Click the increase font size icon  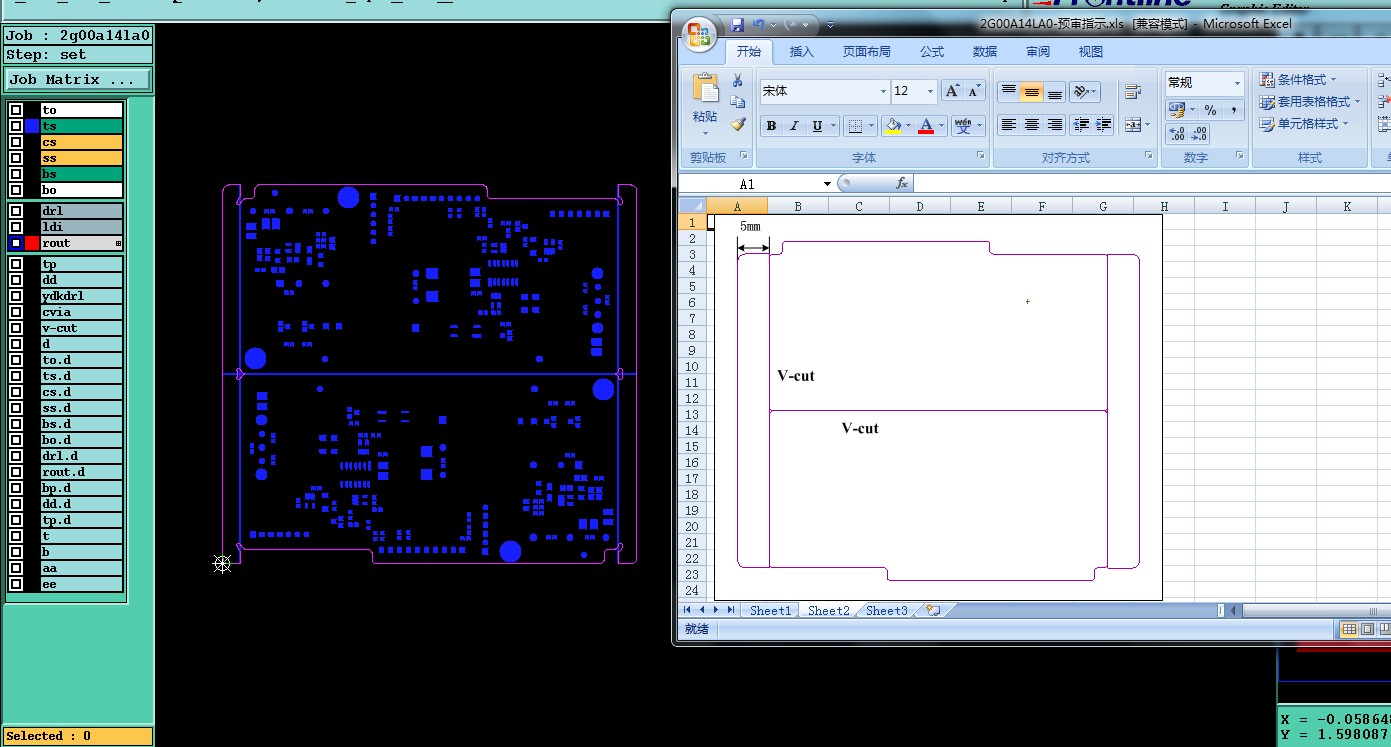point(953,91)
